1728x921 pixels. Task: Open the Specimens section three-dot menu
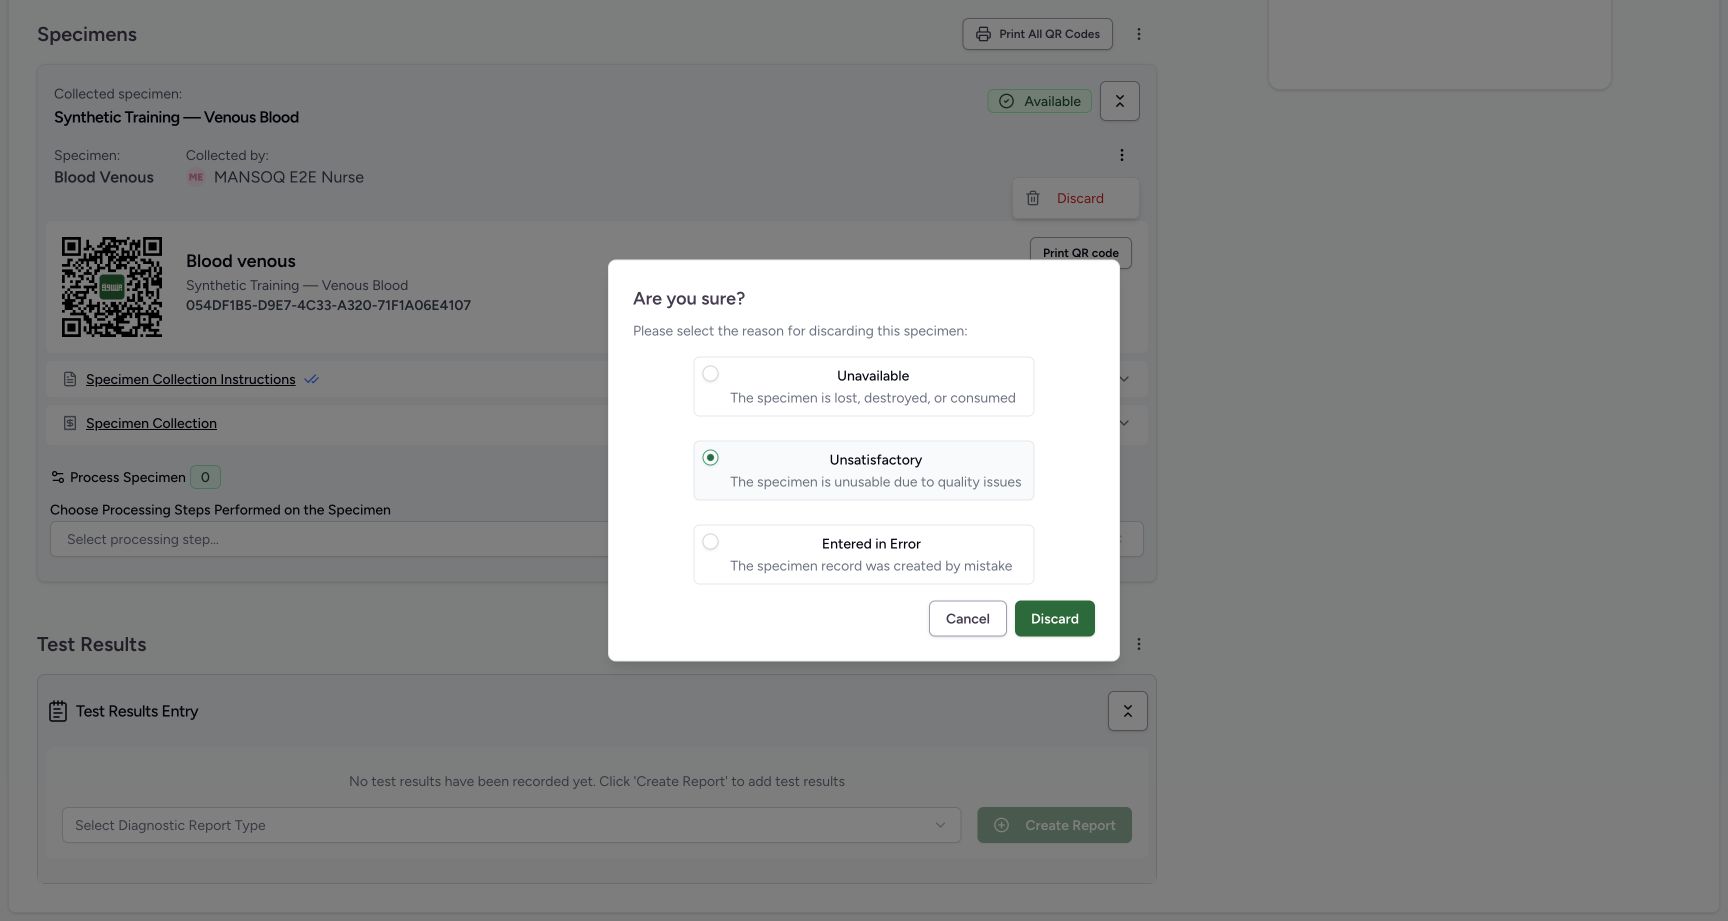(x=1138, y=34)
